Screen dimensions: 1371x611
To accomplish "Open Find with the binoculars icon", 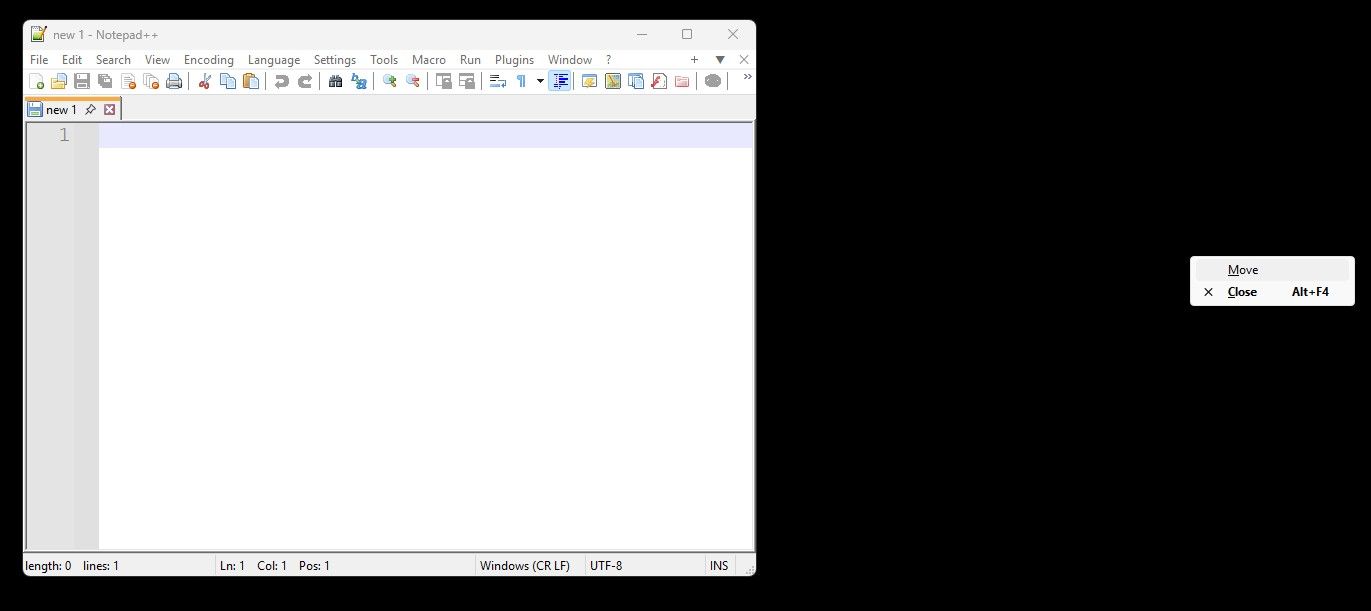I will (x=336, y=81).
